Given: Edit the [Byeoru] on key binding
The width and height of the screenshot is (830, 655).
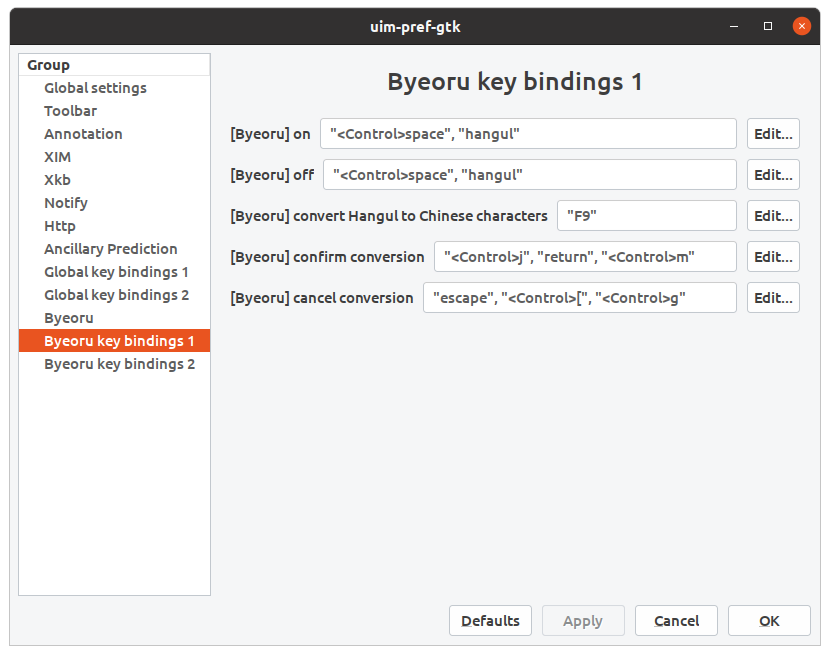Looking at the screenshot, I should coord(773,134).
